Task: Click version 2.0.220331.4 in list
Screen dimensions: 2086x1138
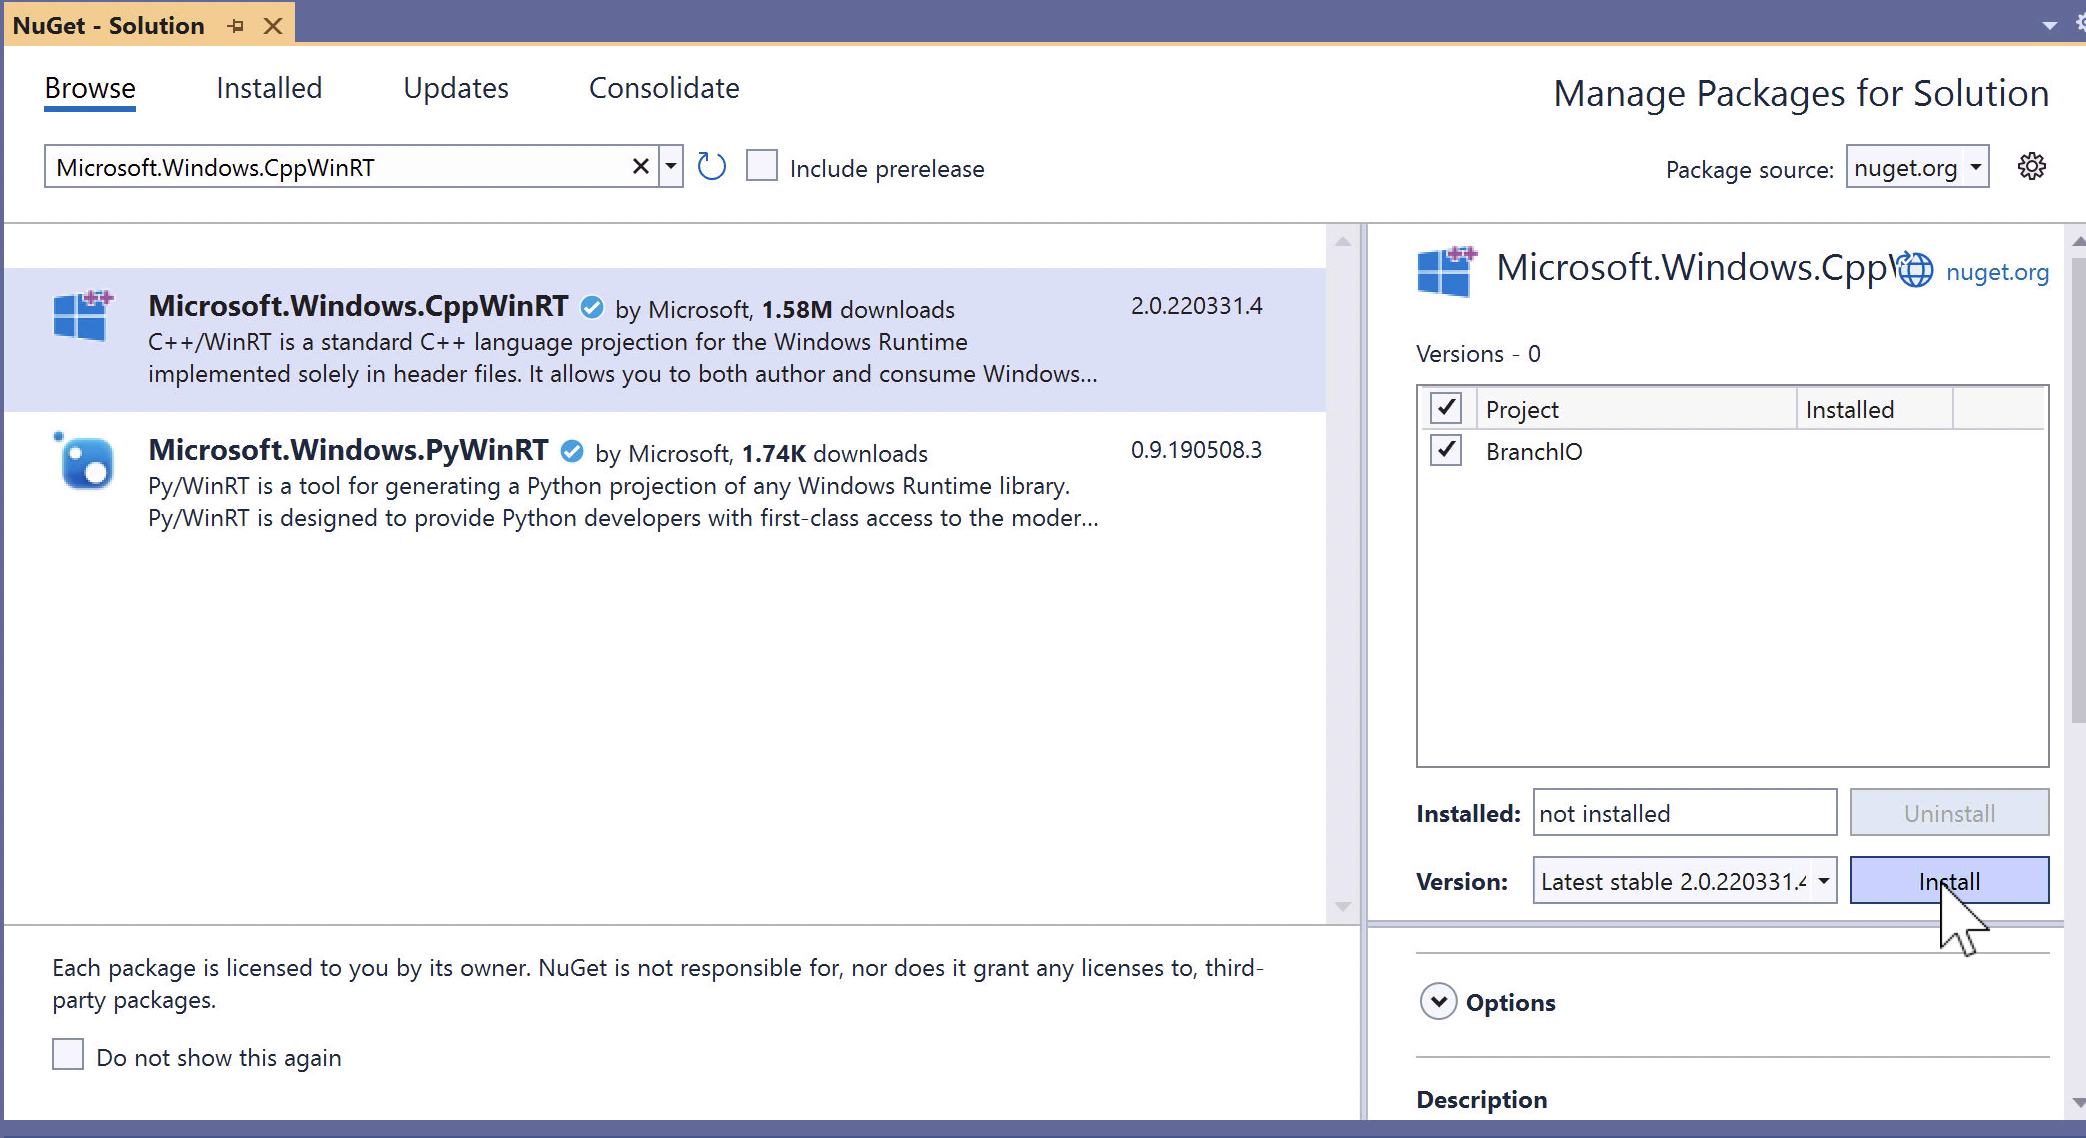Action: [1196, 306]
